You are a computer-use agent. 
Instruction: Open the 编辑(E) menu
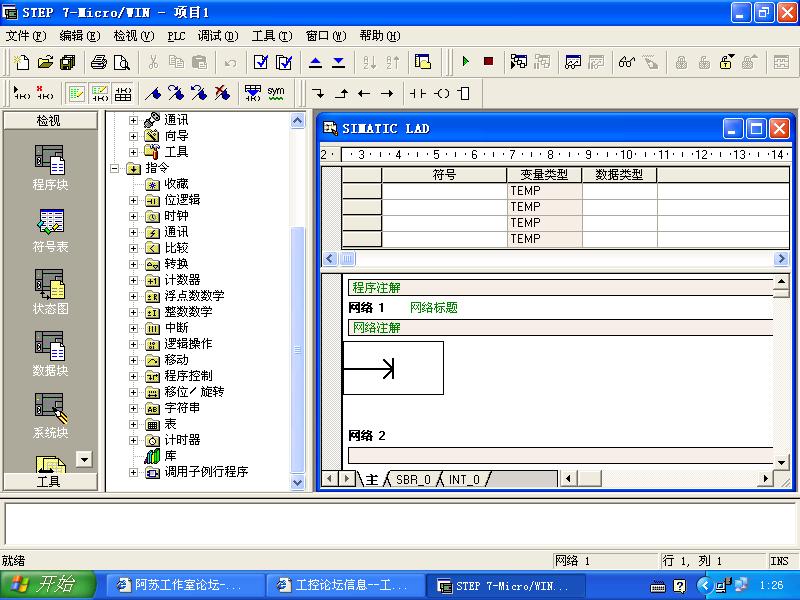click(80, 36)
